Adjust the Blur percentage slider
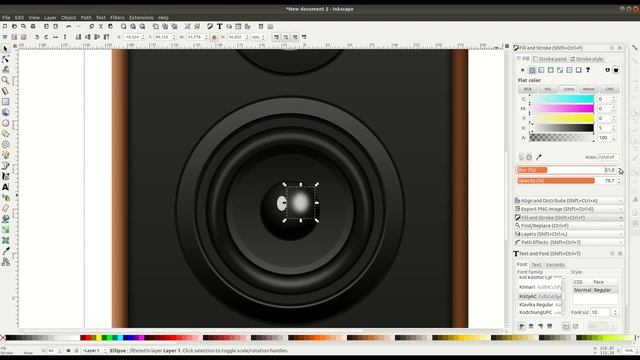 [566, 170]
